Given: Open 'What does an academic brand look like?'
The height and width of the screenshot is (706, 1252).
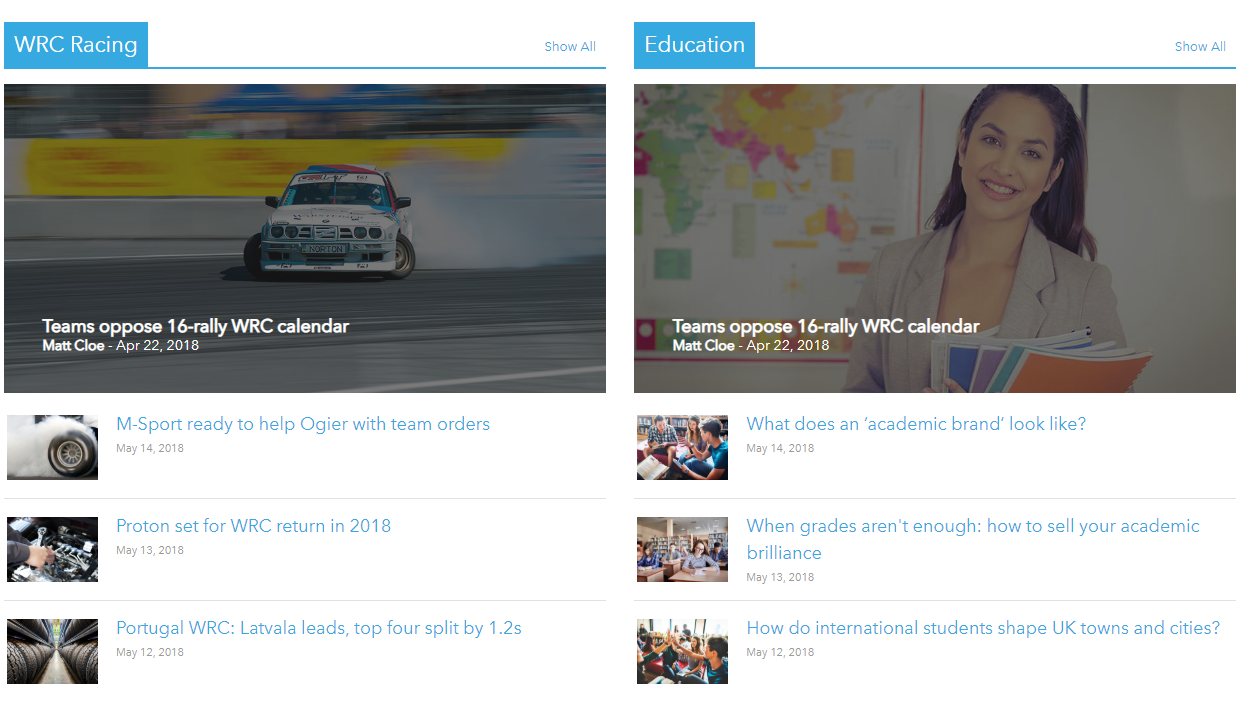Looking at the screenshot, I should click(916, 423).
